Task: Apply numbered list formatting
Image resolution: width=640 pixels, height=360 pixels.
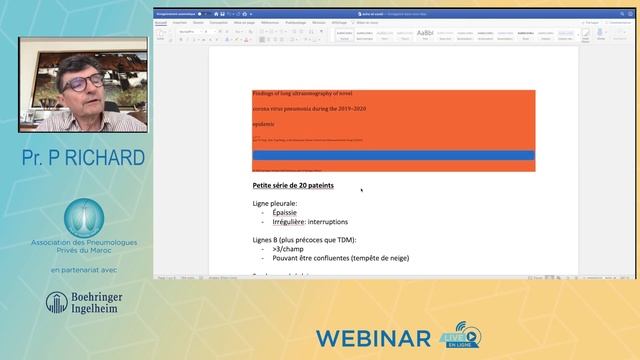Action: 271,32
